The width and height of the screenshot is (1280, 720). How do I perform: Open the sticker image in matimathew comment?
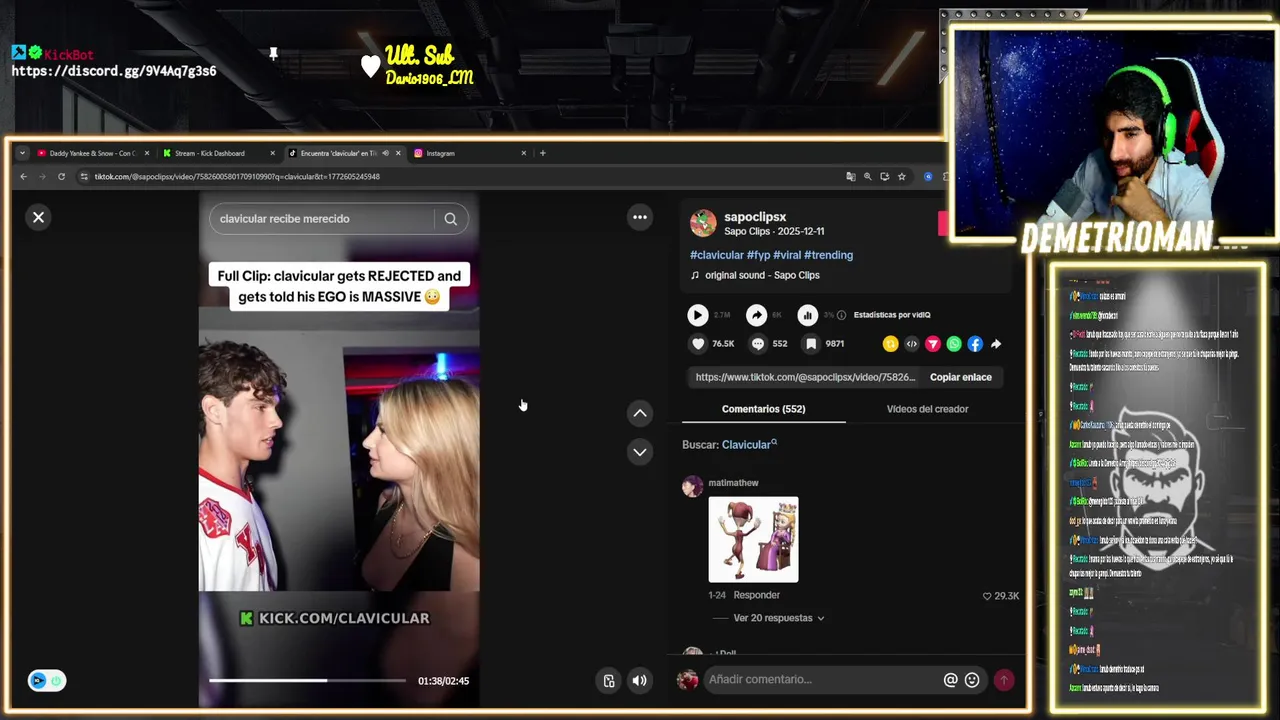[753, 540]
